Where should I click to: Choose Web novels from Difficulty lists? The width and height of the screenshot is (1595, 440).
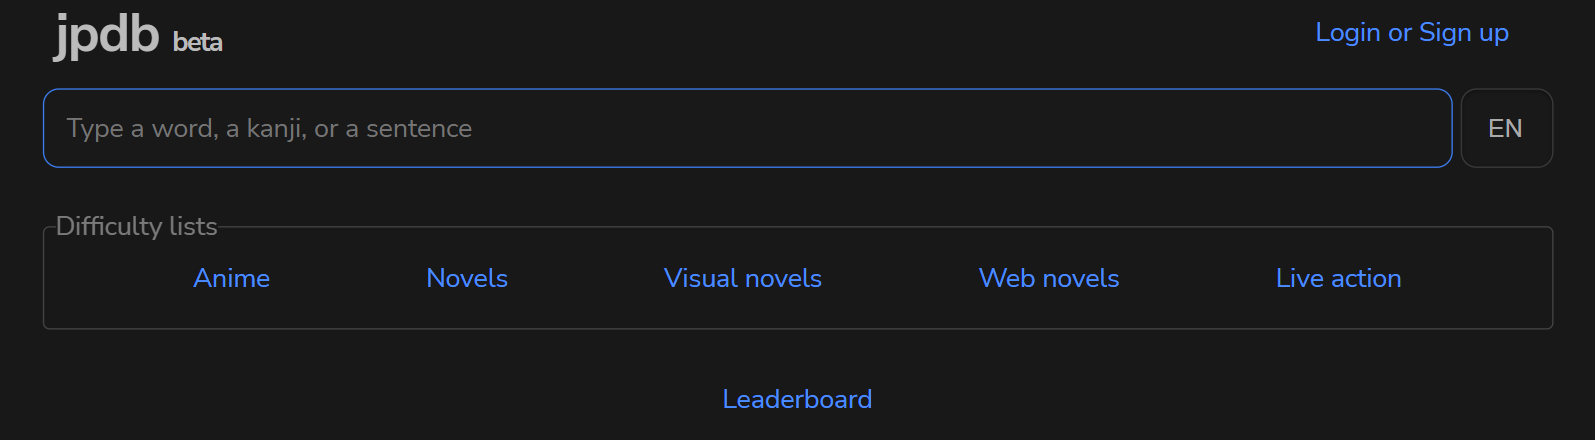[x=1049, y=278]
